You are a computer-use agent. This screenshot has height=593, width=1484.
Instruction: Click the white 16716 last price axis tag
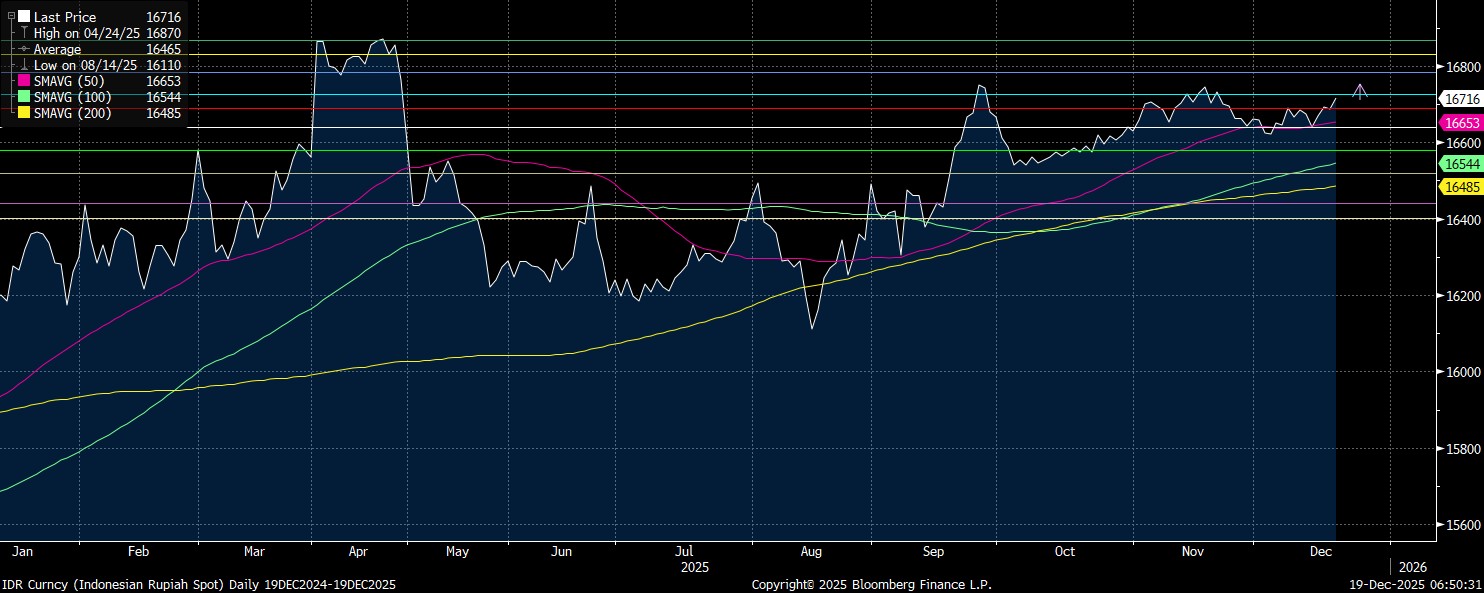1461,99
